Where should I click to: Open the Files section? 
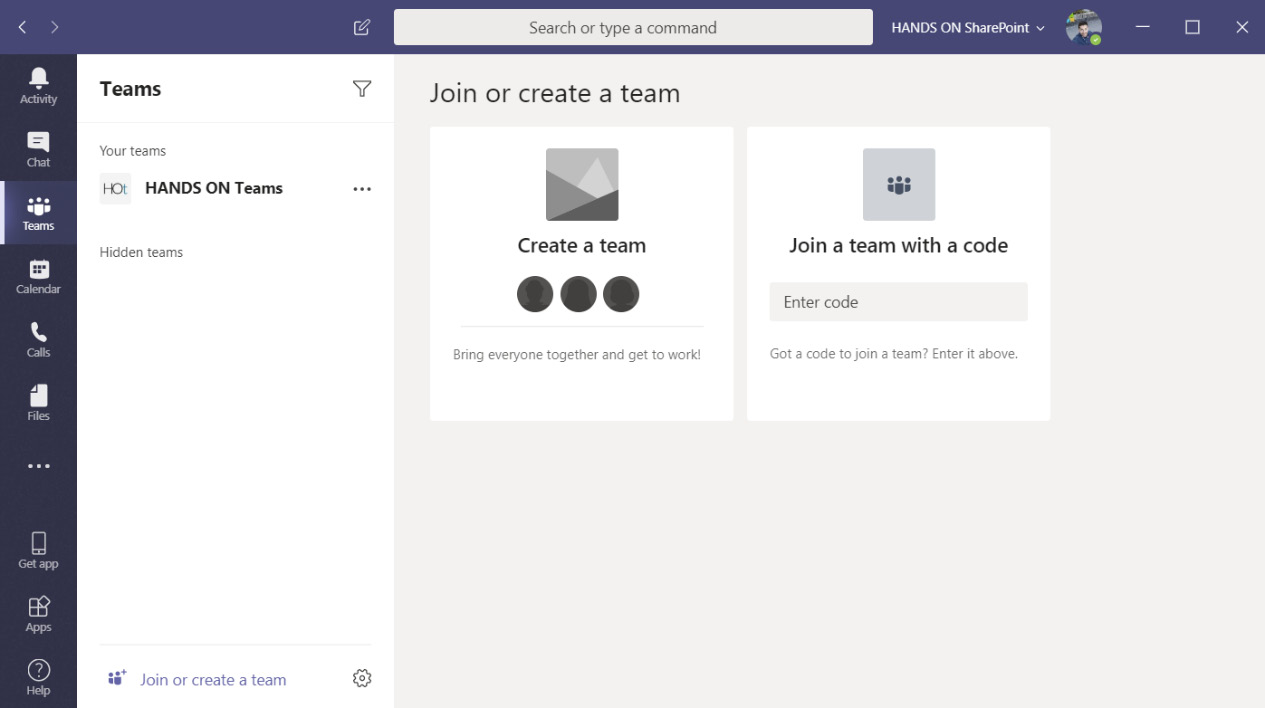(x=38, y=400)
